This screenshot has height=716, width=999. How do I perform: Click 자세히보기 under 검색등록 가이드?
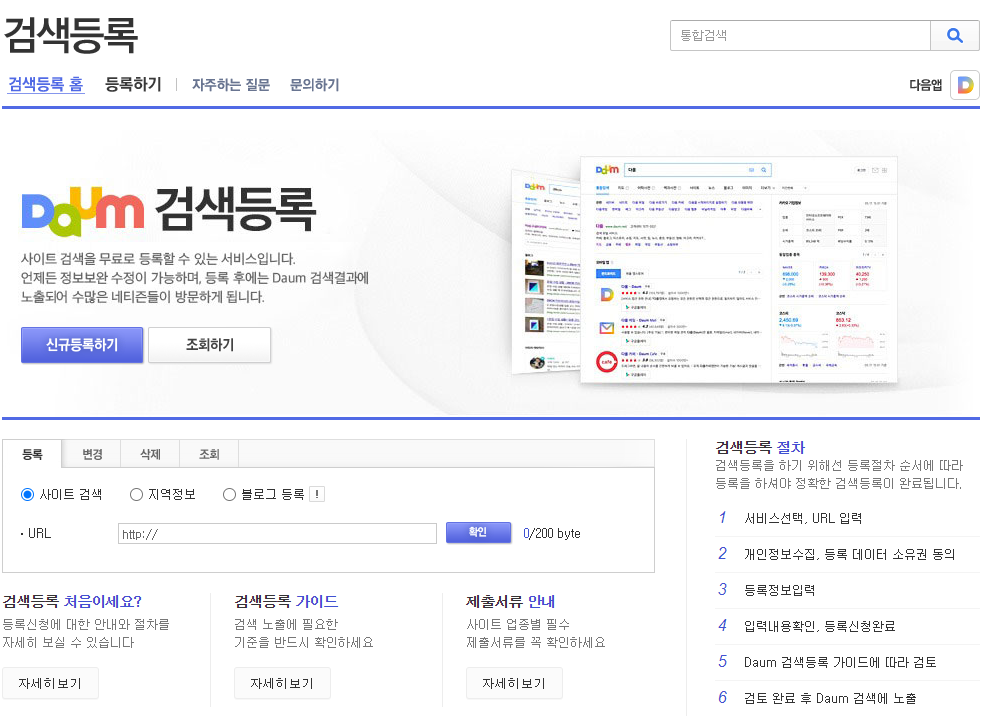pos(282,684)
